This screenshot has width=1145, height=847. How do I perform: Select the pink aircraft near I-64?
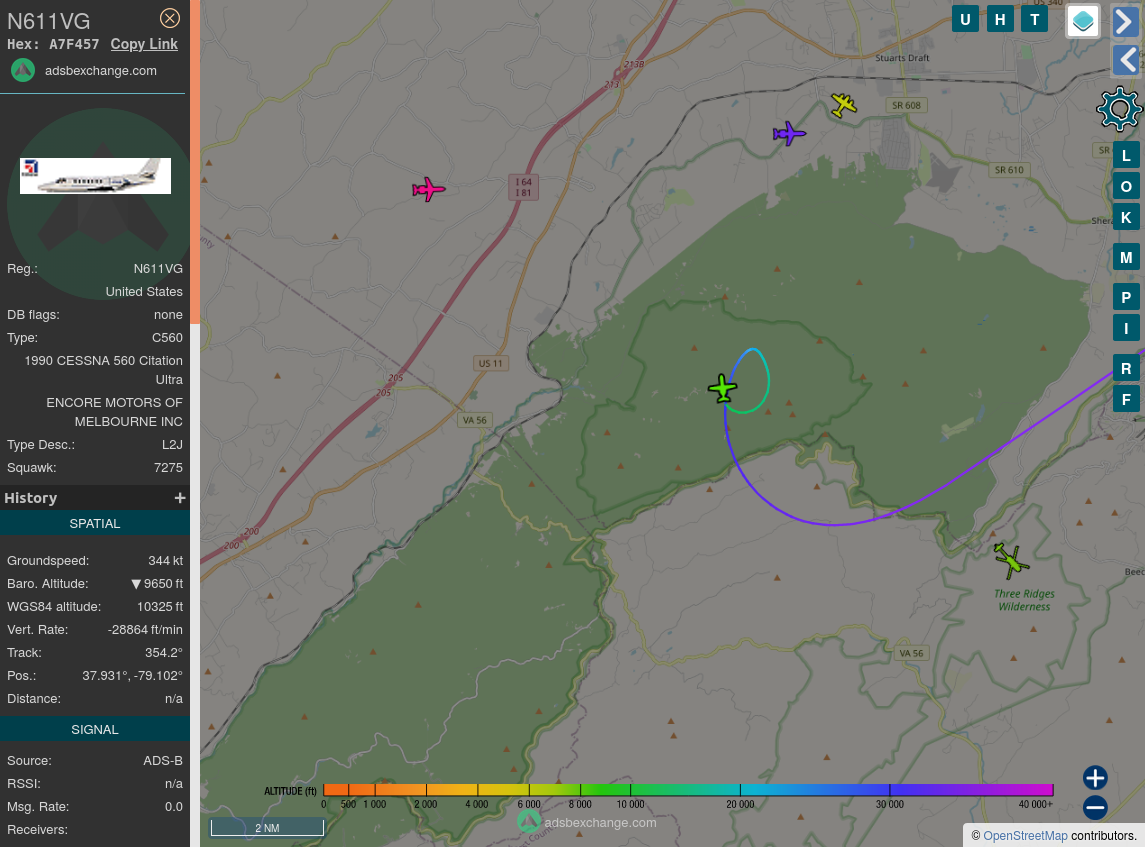pyautogui.click(x=429, y=189)
